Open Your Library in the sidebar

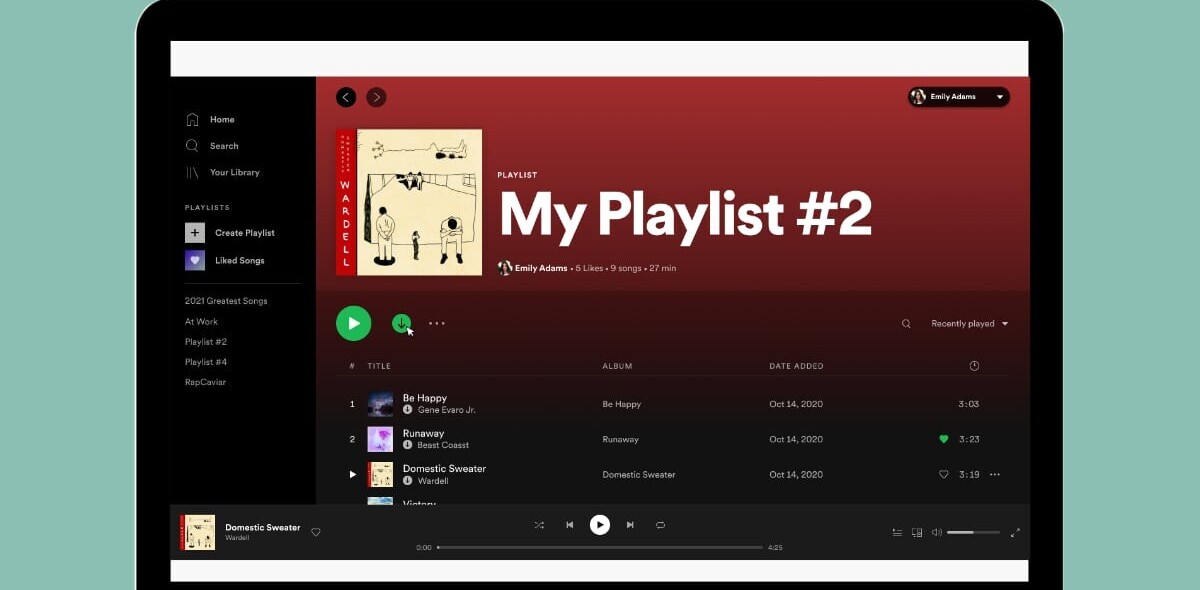click(x=234, y=173)
